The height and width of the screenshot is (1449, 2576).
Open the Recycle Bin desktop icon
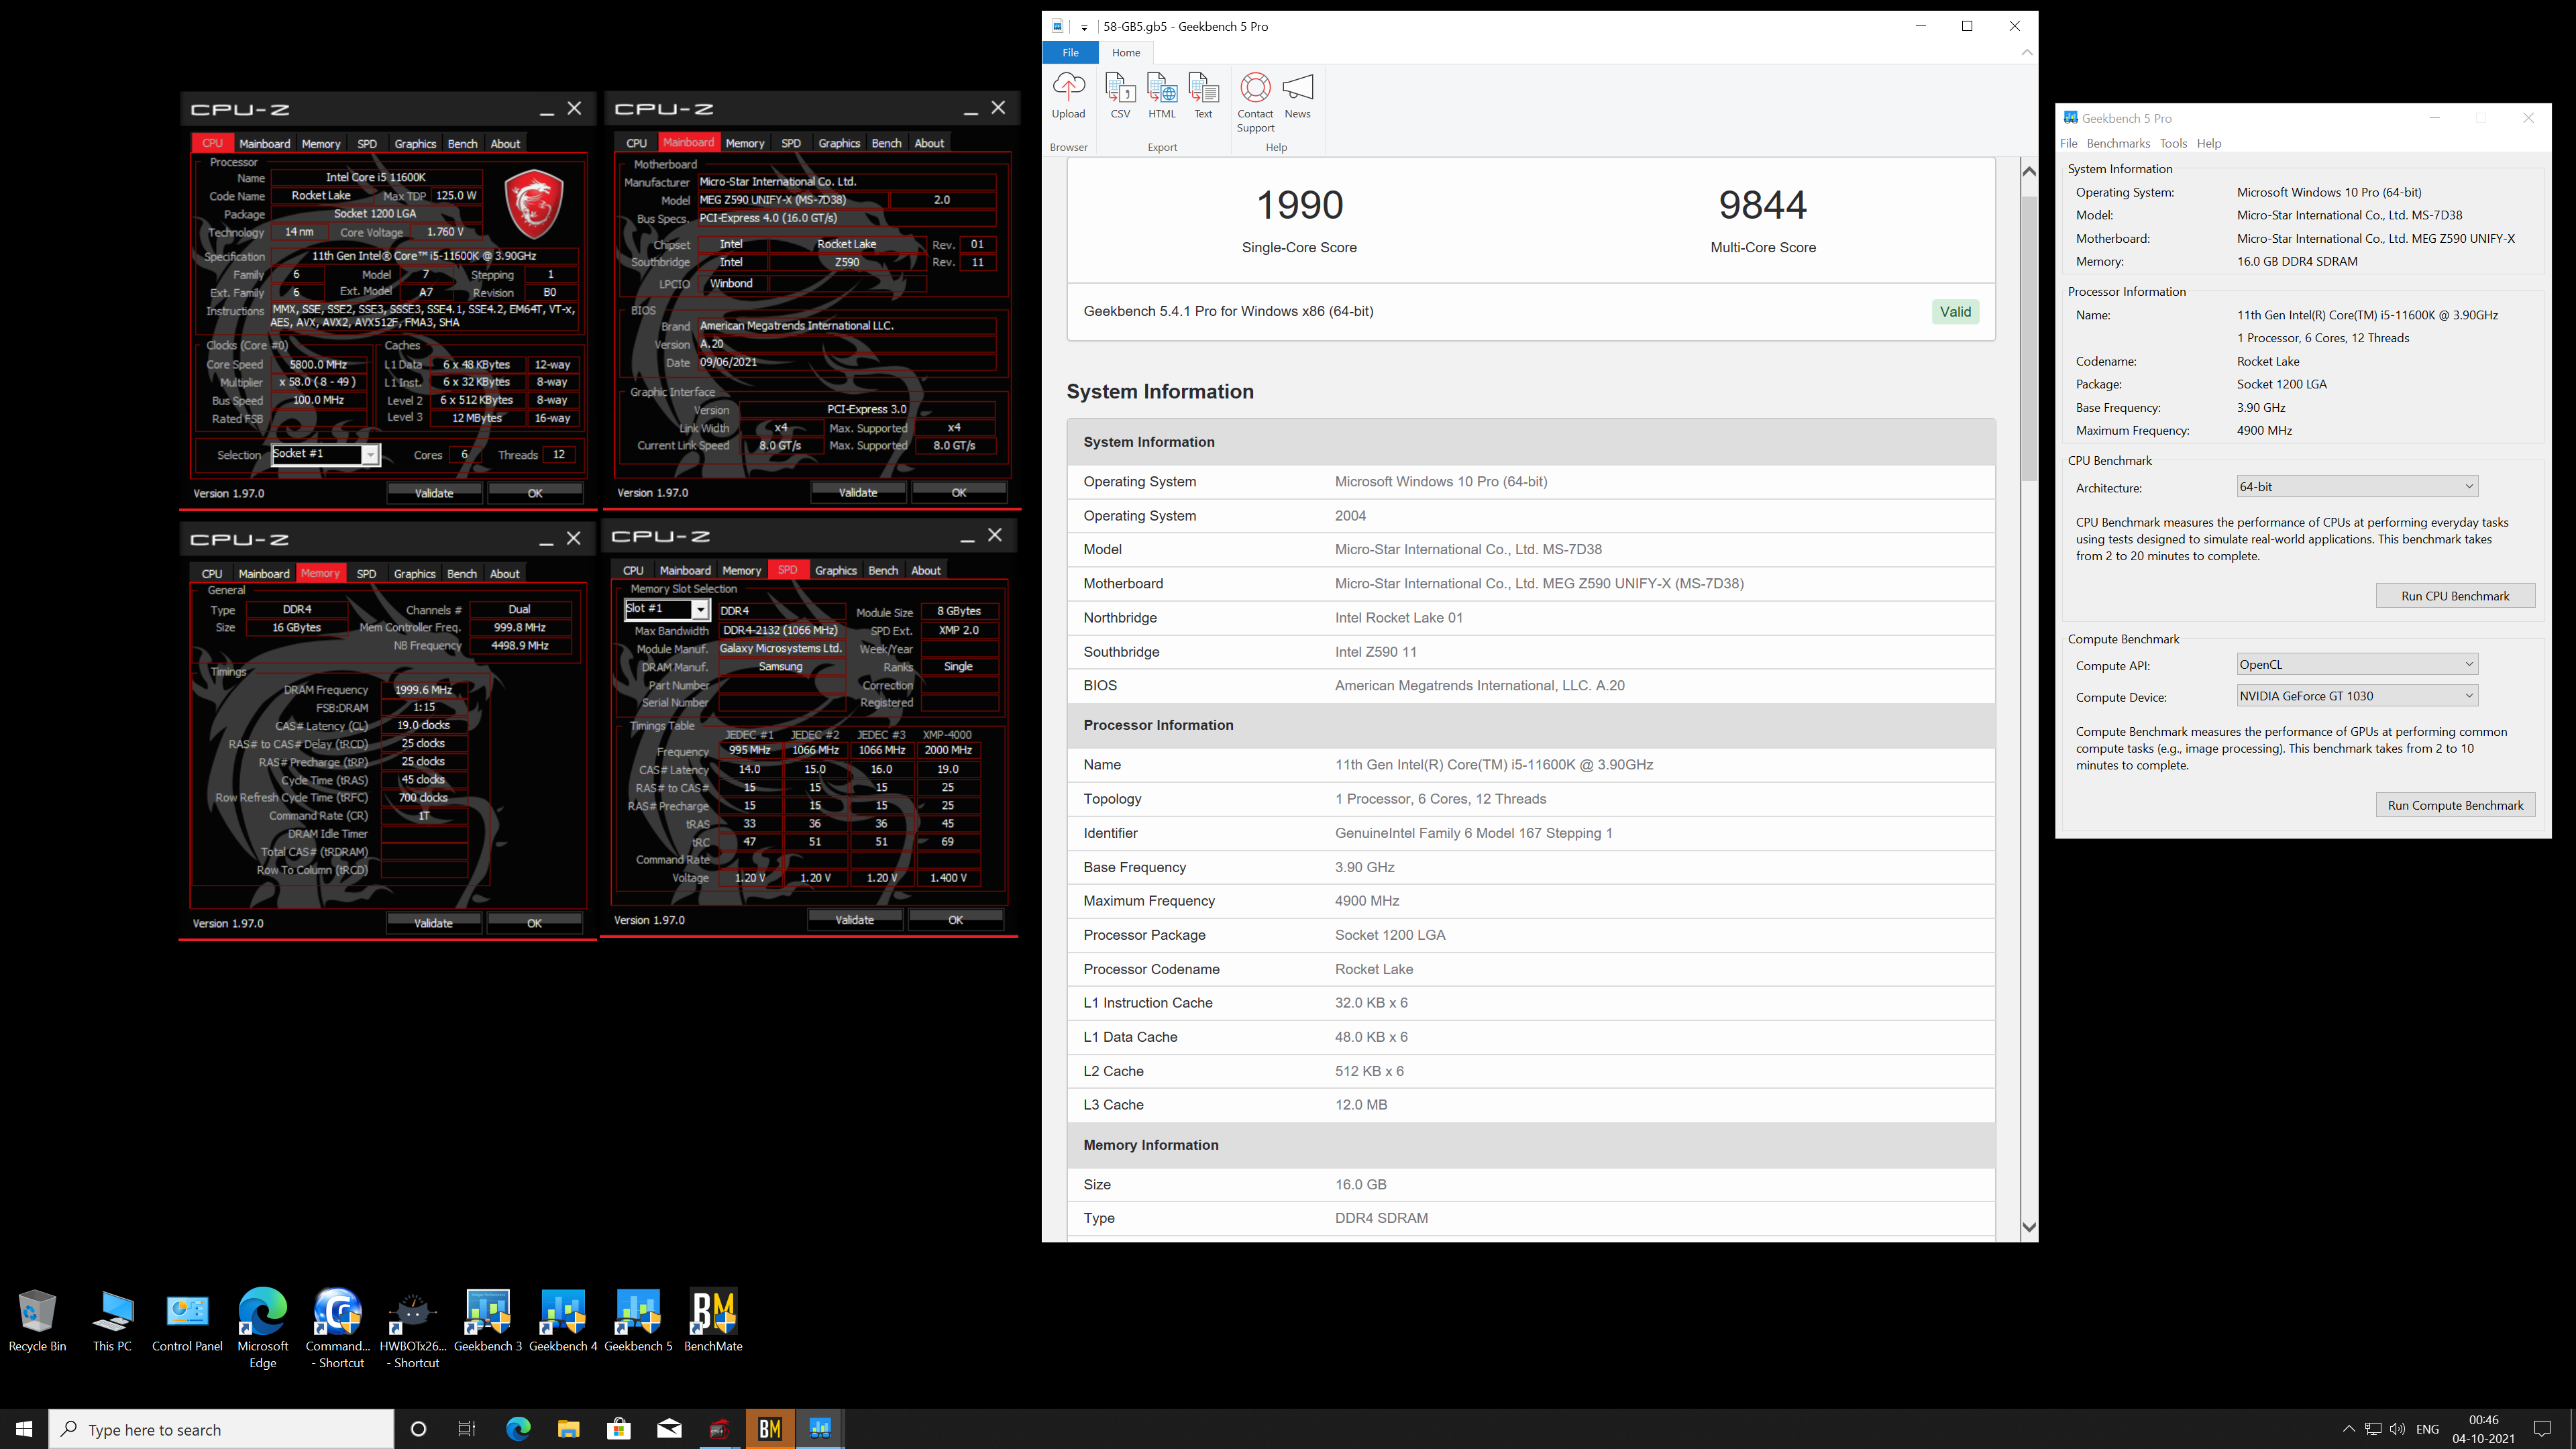click(x=37, y=1321)
